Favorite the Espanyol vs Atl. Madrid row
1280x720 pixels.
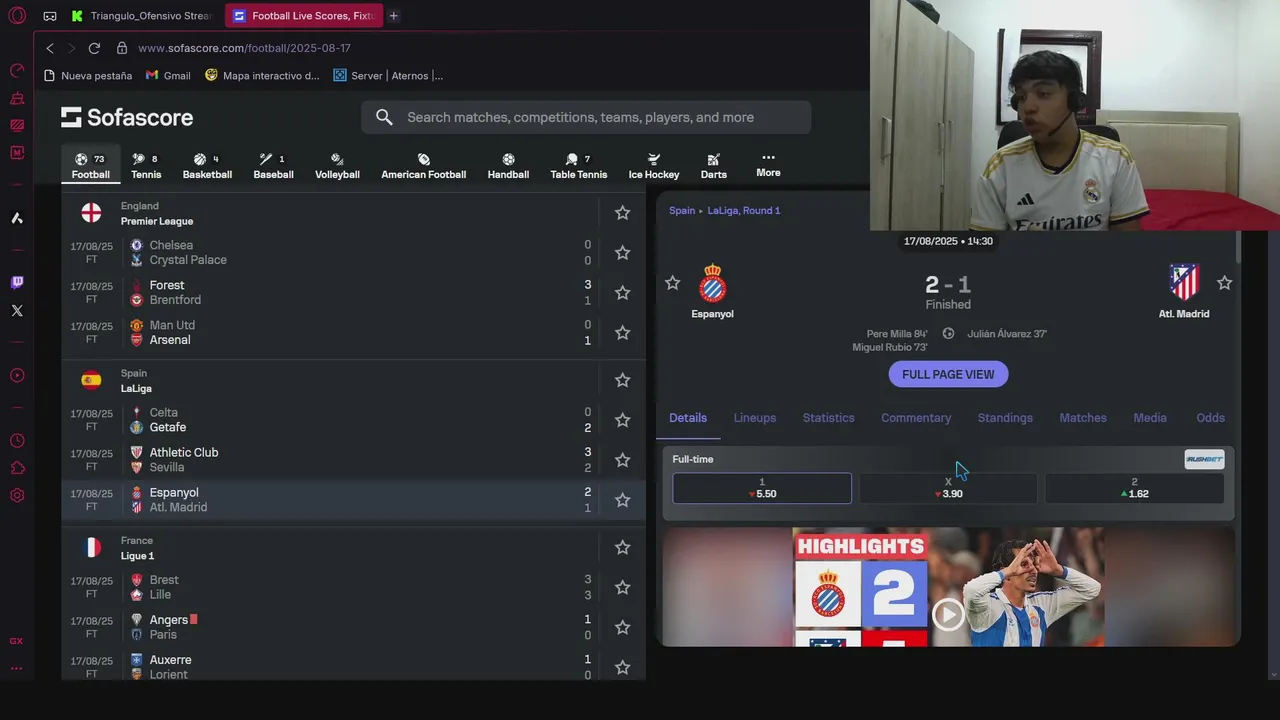622,500
